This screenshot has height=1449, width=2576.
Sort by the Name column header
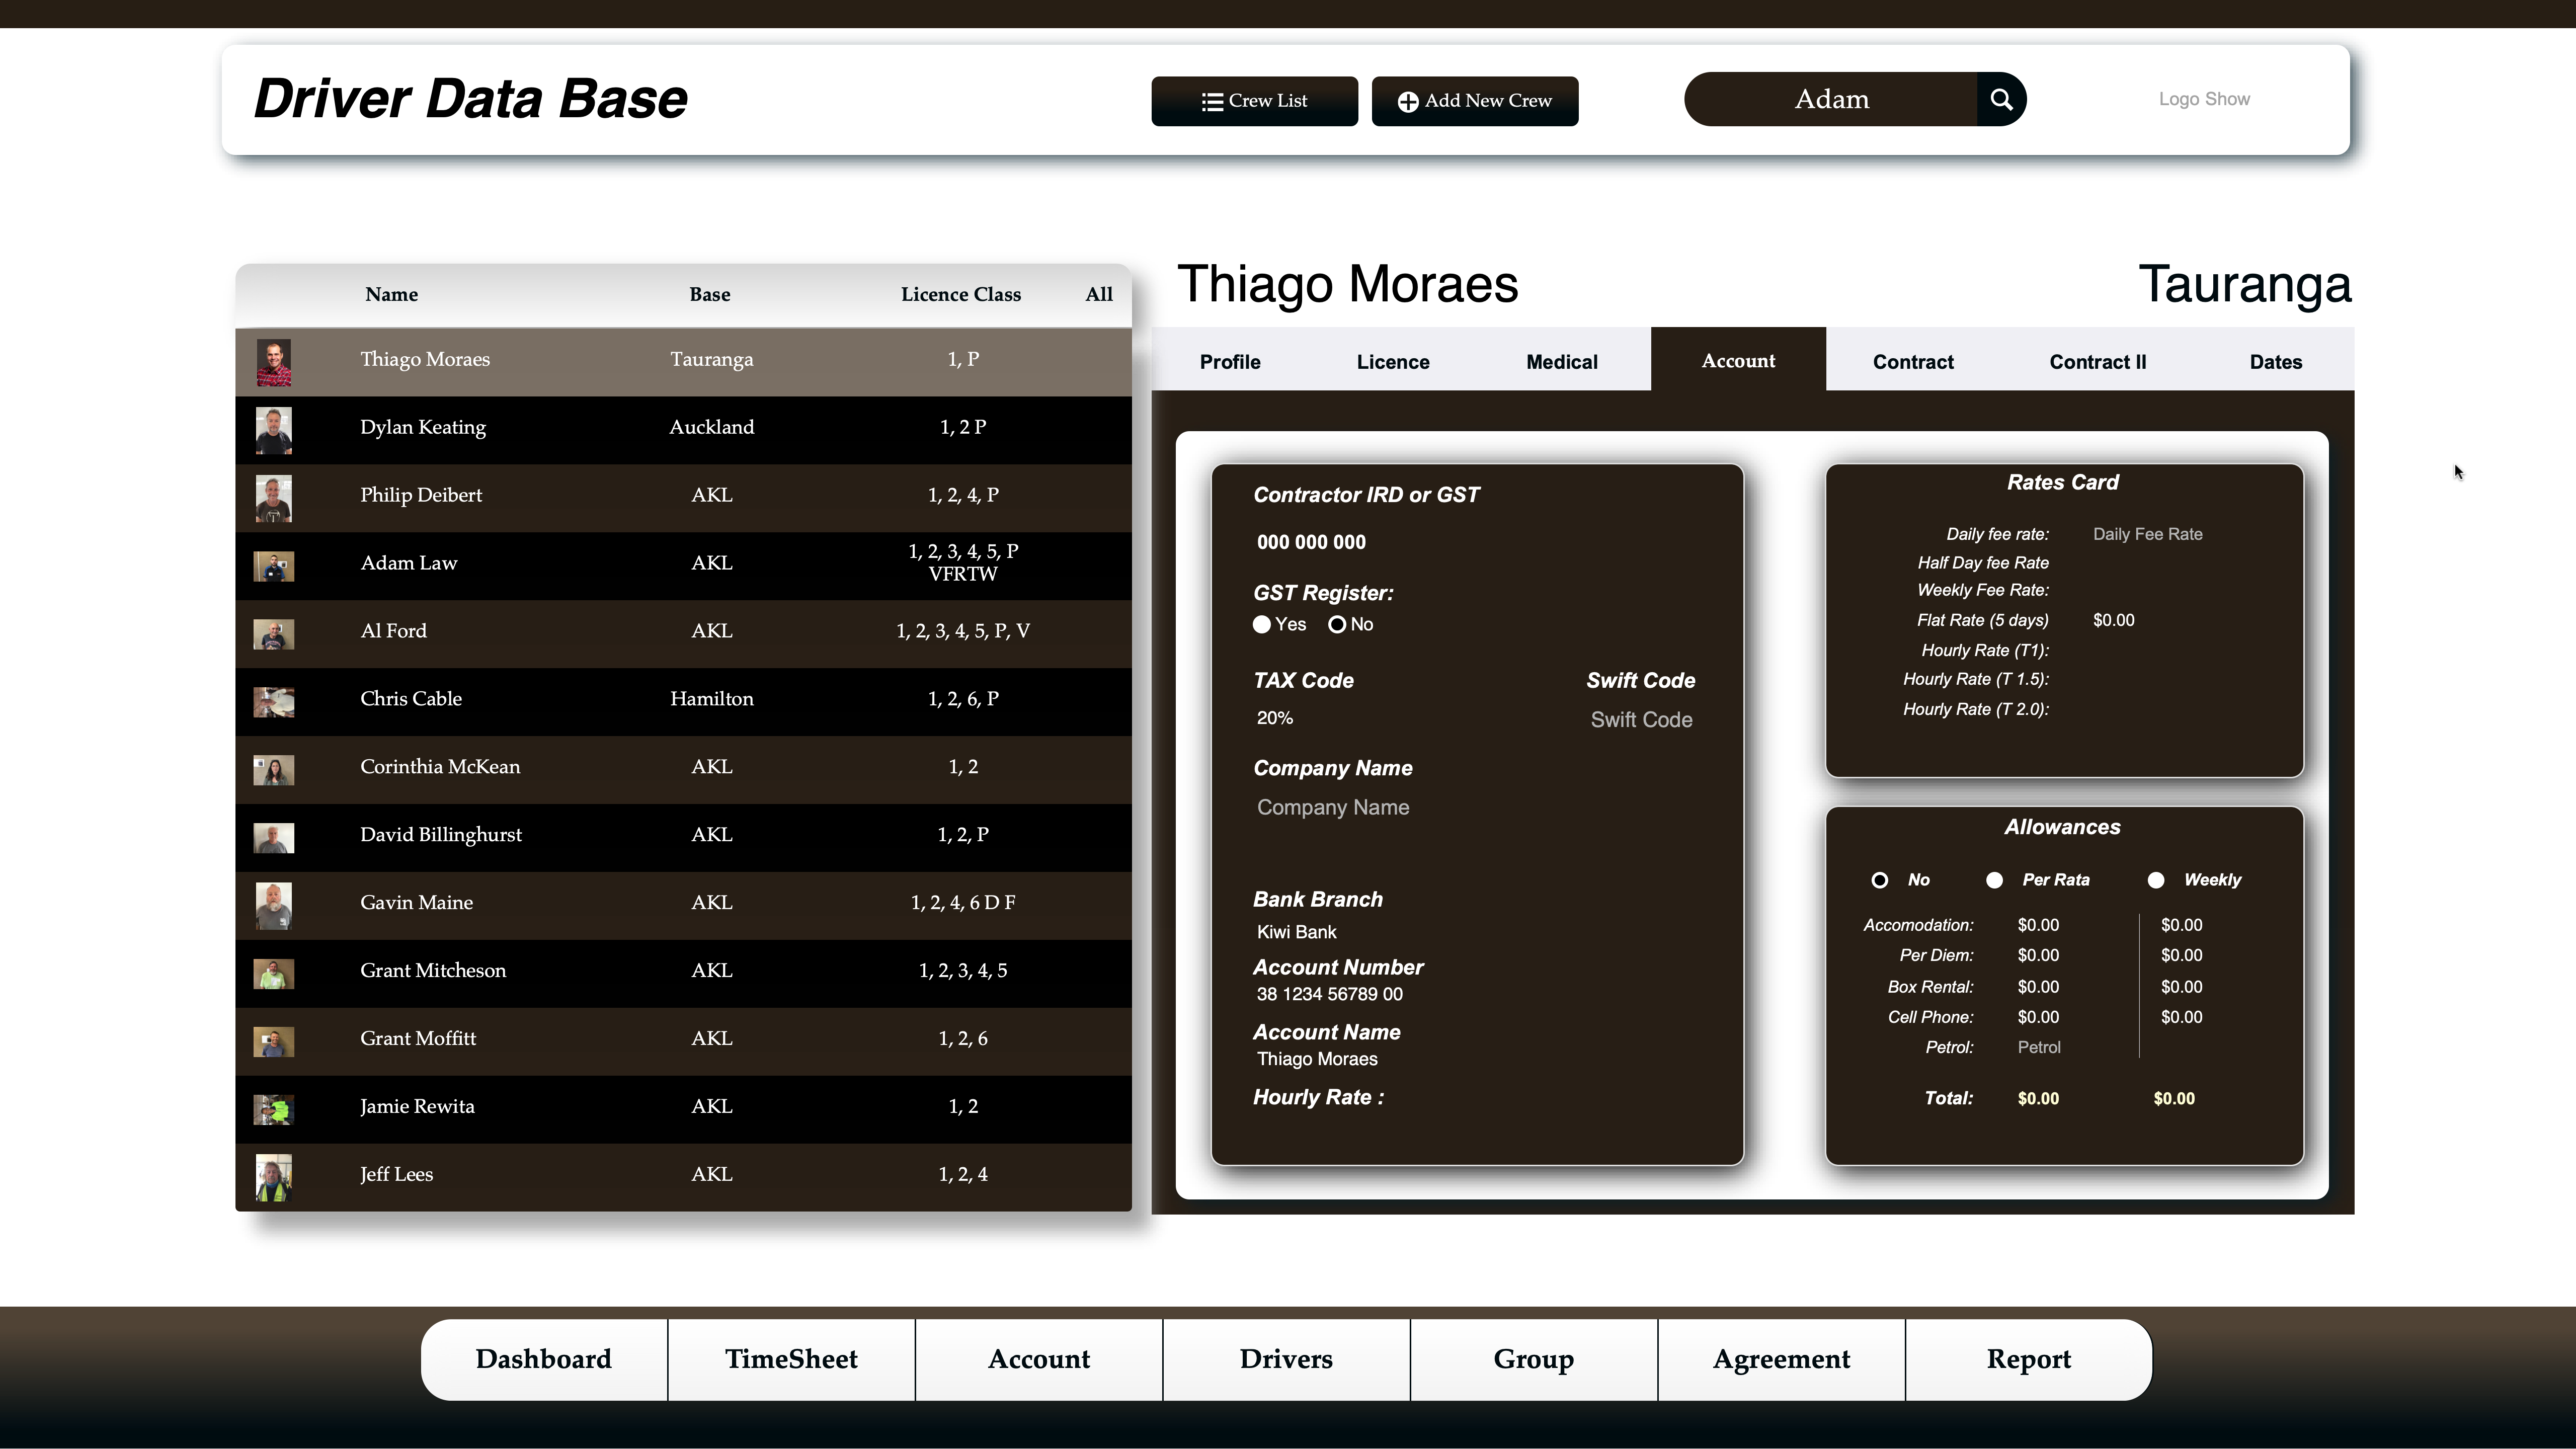pos(391,294)
